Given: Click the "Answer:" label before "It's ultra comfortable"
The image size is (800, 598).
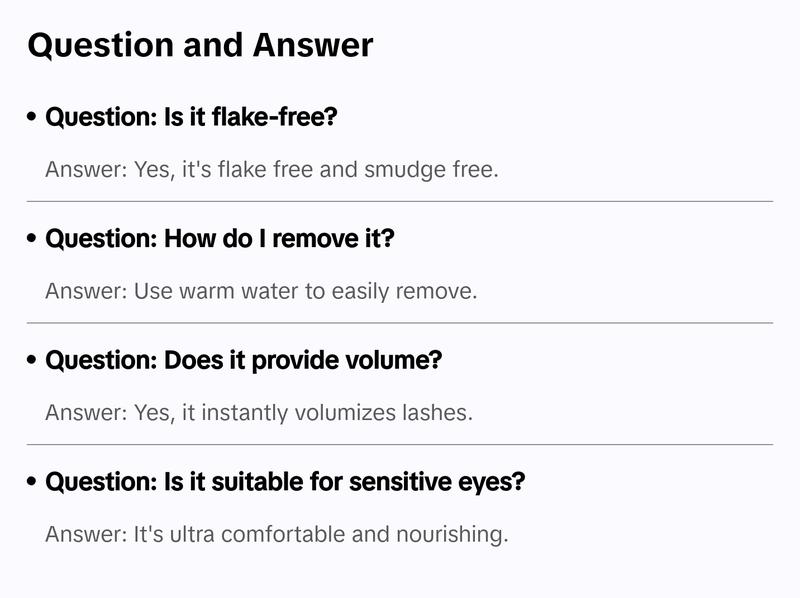Looking at the screenshot, I should pos(85,534).
